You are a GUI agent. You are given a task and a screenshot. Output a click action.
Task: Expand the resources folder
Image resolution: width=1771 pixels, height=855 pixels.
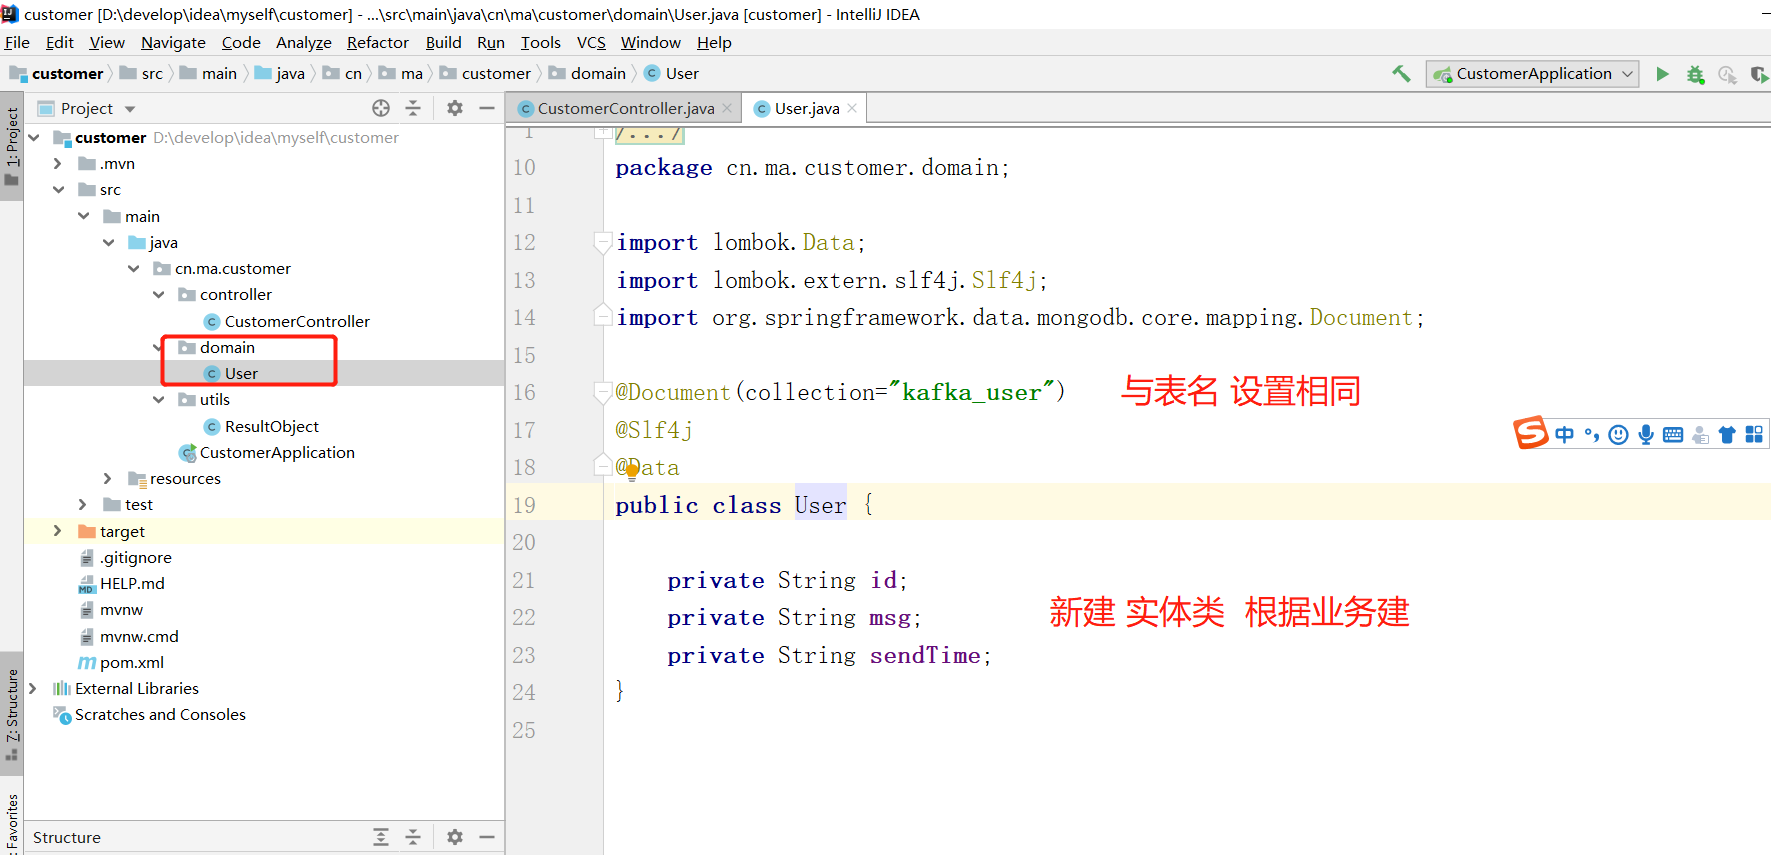[x=108, y=478]
